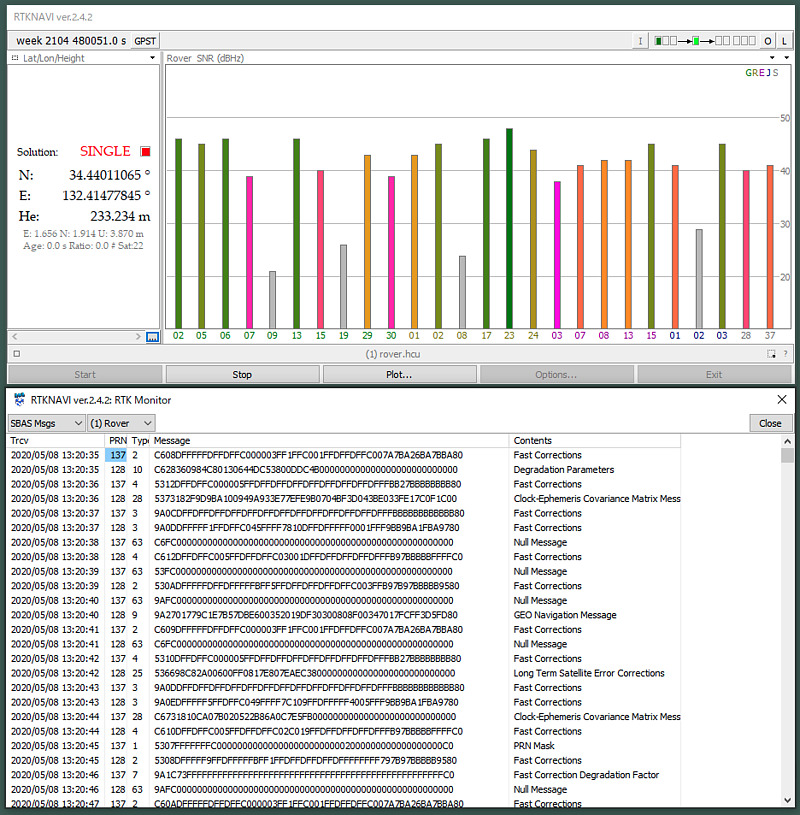
Task: Close the RTK Monitor window with X
Action: 782,400
